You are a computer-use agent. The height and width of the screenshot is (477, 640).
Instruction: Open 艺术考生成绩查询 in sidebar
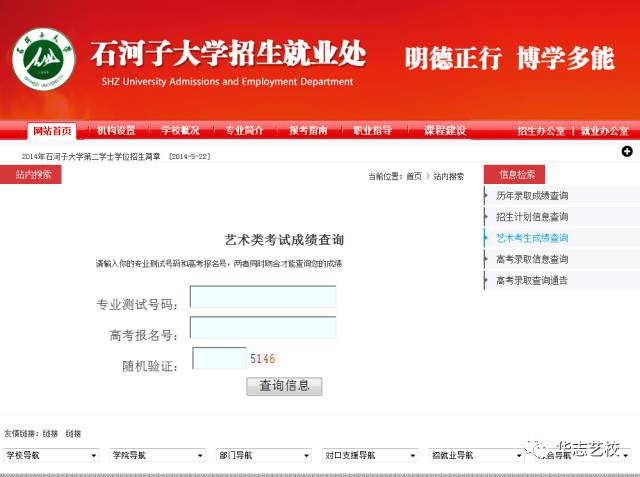[x=532, y=238]
